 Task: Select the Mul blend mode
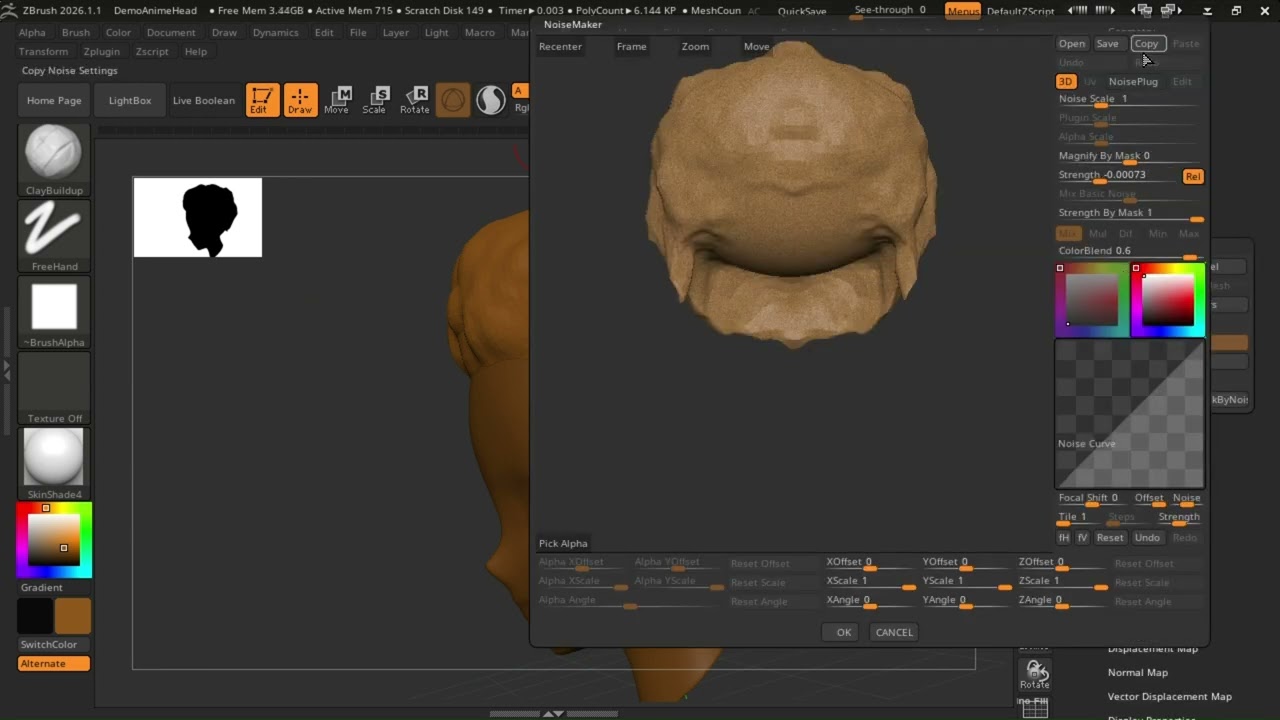pyautogui.click(x=1097, y=233)
